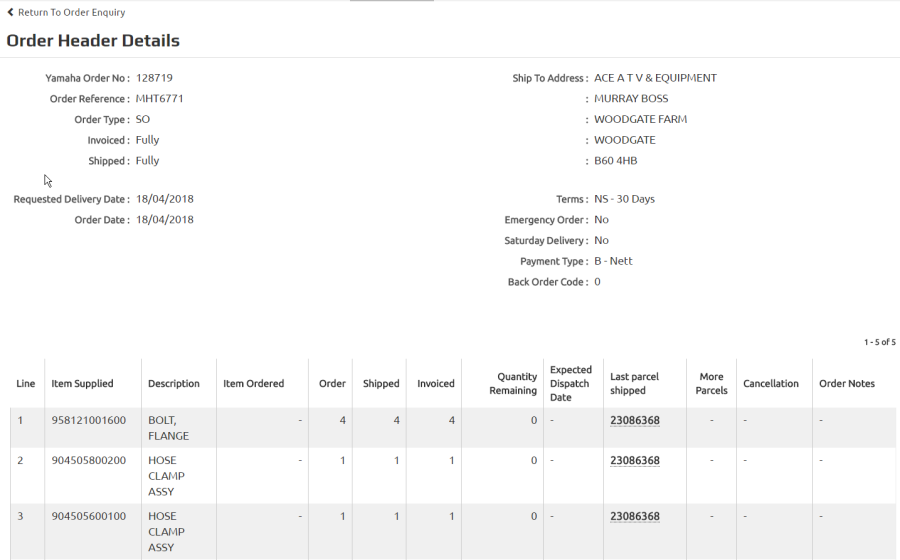Click the Order Date value 18/04/2018

[165, 220]
